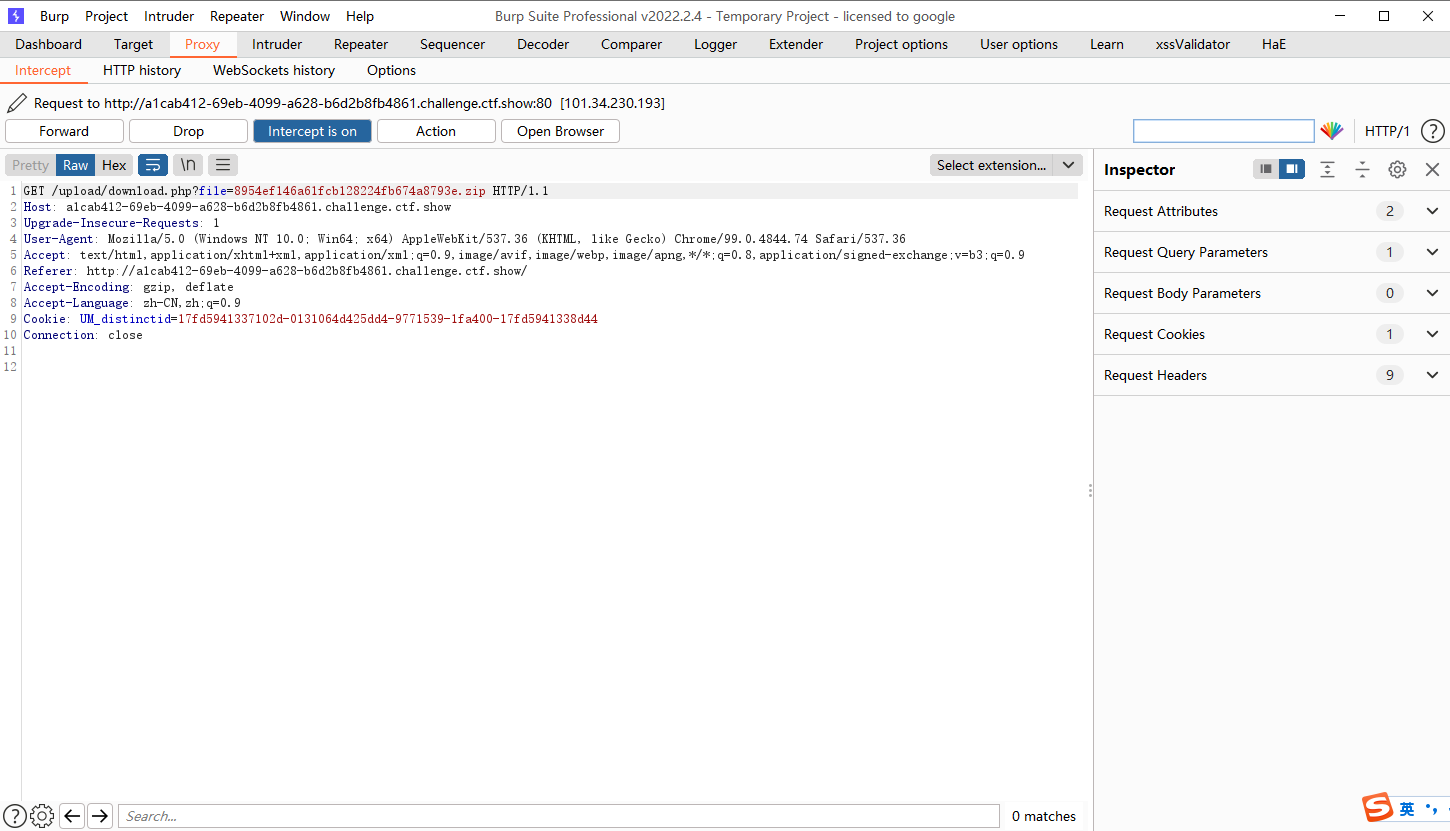
Task: Toggle the English input mode indicator
Action: pyautogui.click(x=1407, y=809)
